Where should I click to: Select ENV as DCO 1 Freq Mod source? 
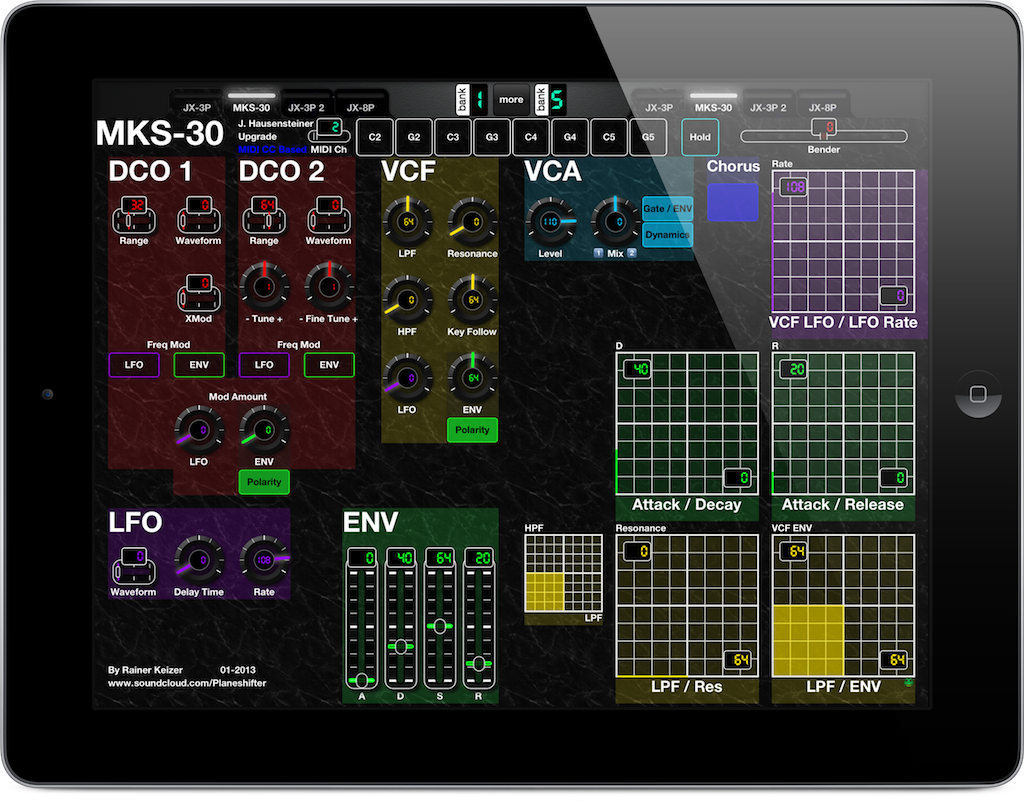[x=199, y=365]
